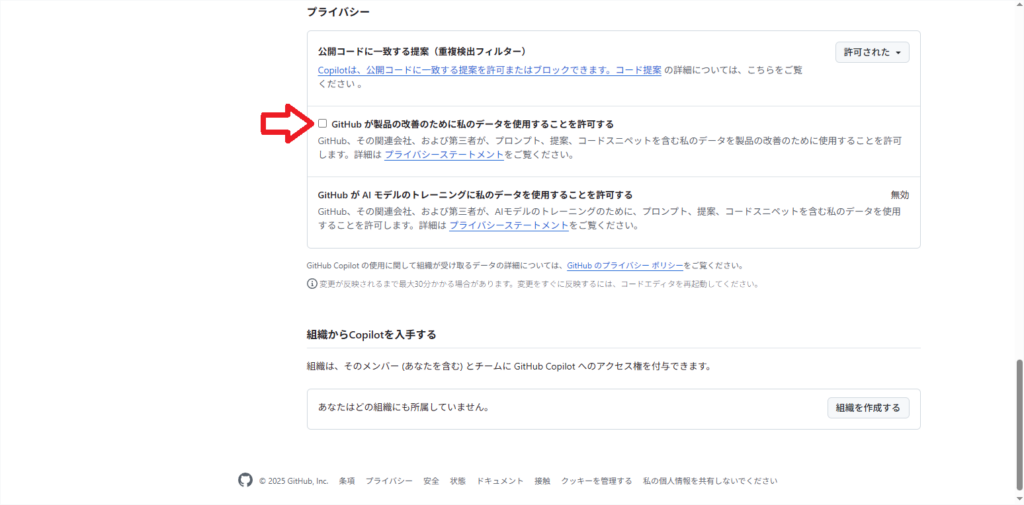This screenshot has height=505, width=1024.
Task: Click the 組織からCopilotを入手する heading
Action: coord(371,334)
